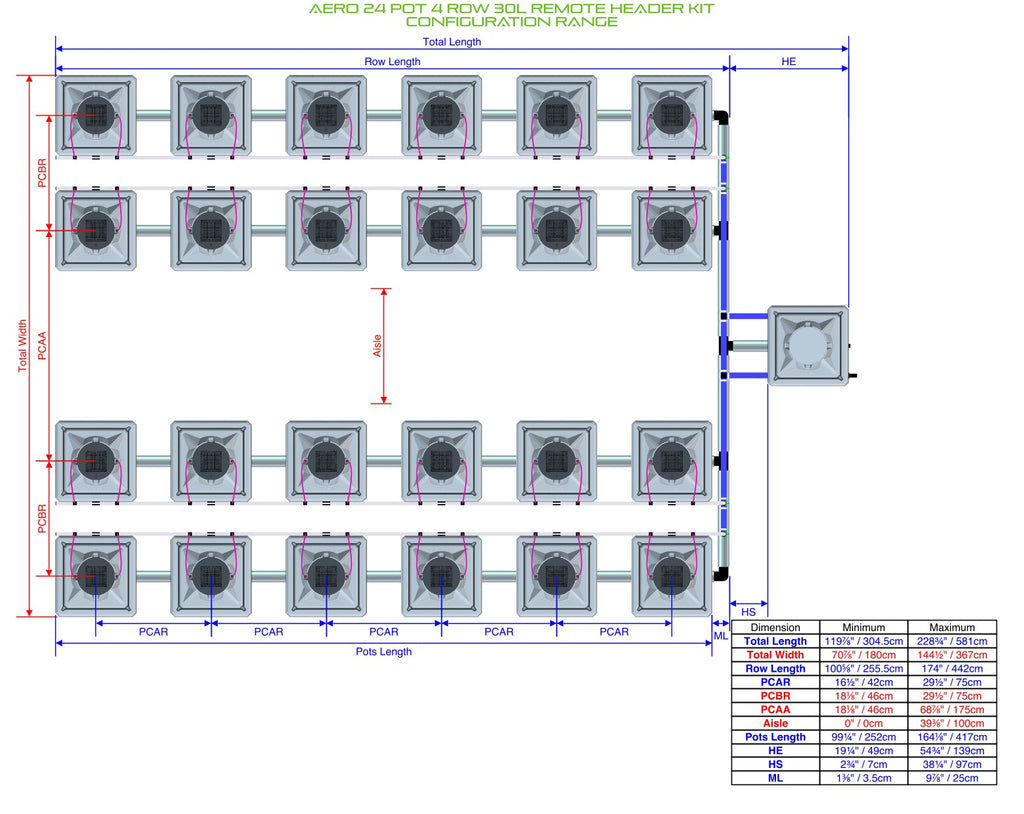Click the 'PCBR' row name in the table
This screenshot has height=814, width=1024.
click(775, 696)
